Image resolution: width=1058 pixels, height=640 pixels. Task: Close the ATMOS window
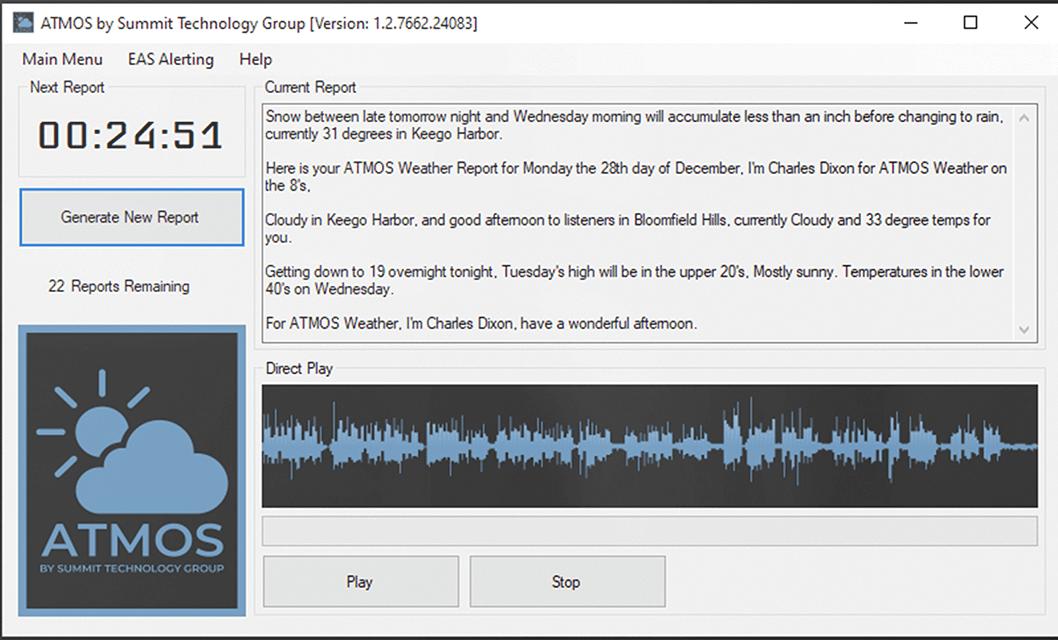pos(1031,23)
